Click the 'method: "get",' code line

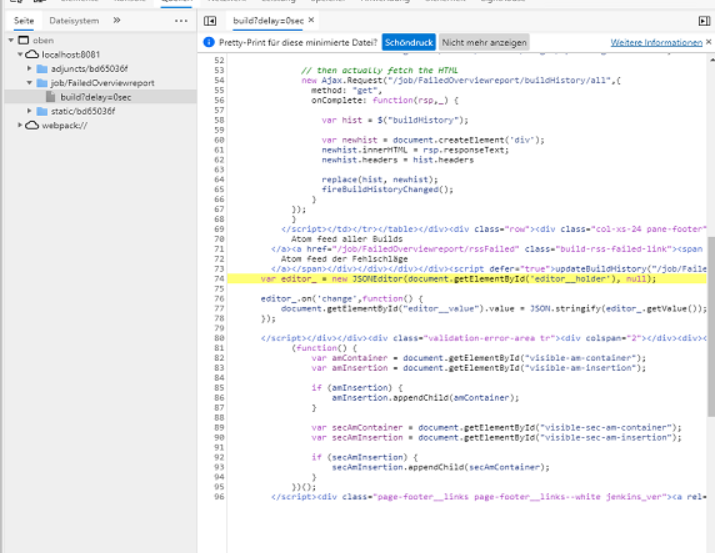point(347,90)
